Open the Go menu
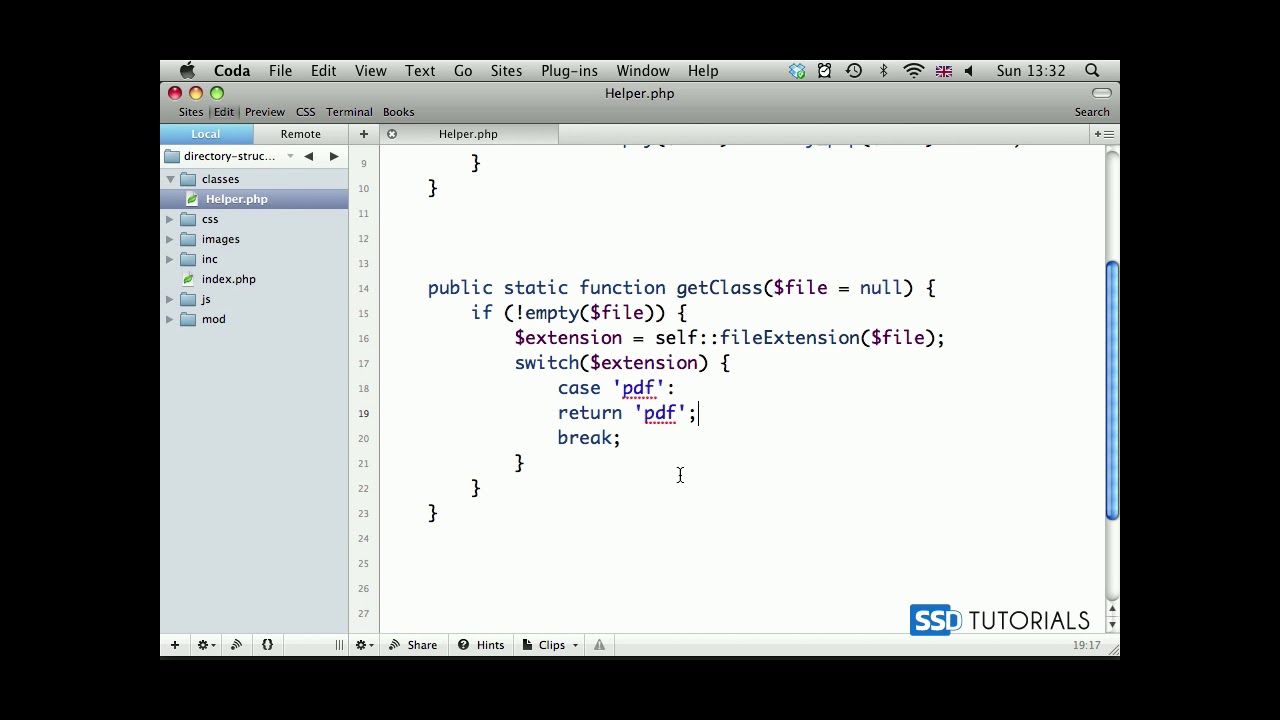 pyautogui.click(x=463, y=71)
